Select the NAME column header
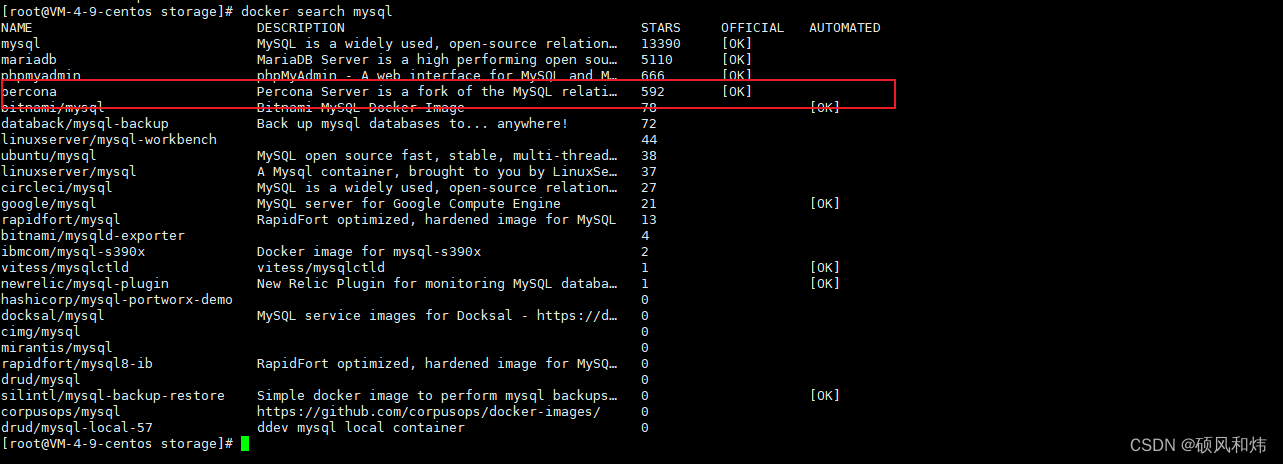The width and height of the screenshot is (1283, 464). (17, 28)
